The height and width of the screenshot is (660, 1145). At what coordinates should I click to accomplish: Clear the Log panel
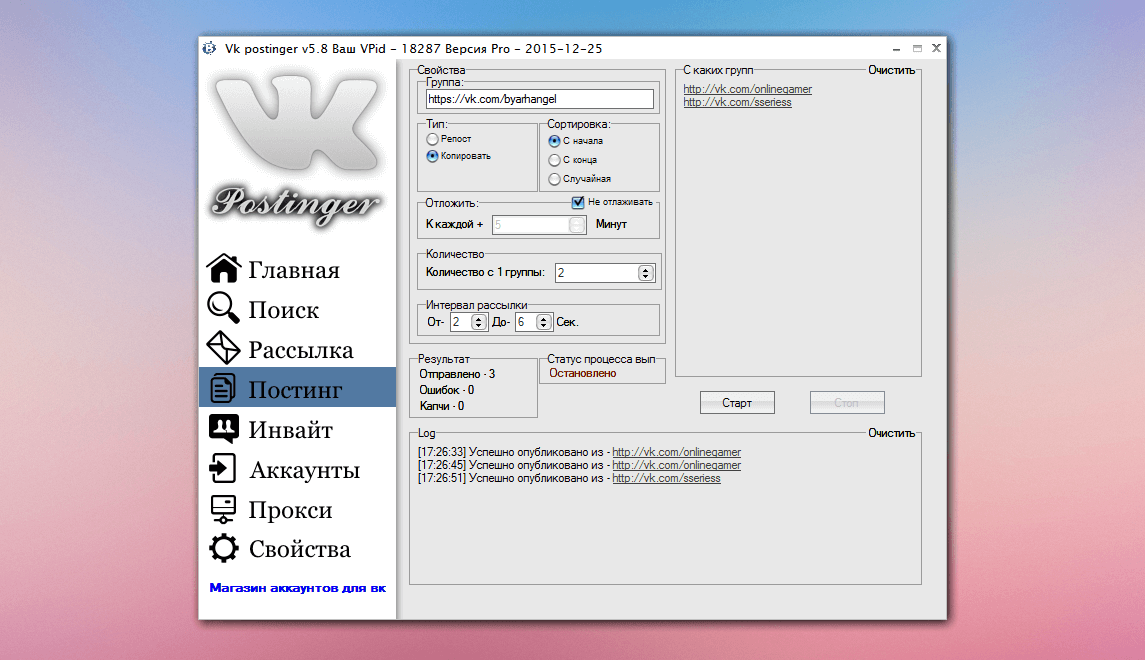point(892,433)
